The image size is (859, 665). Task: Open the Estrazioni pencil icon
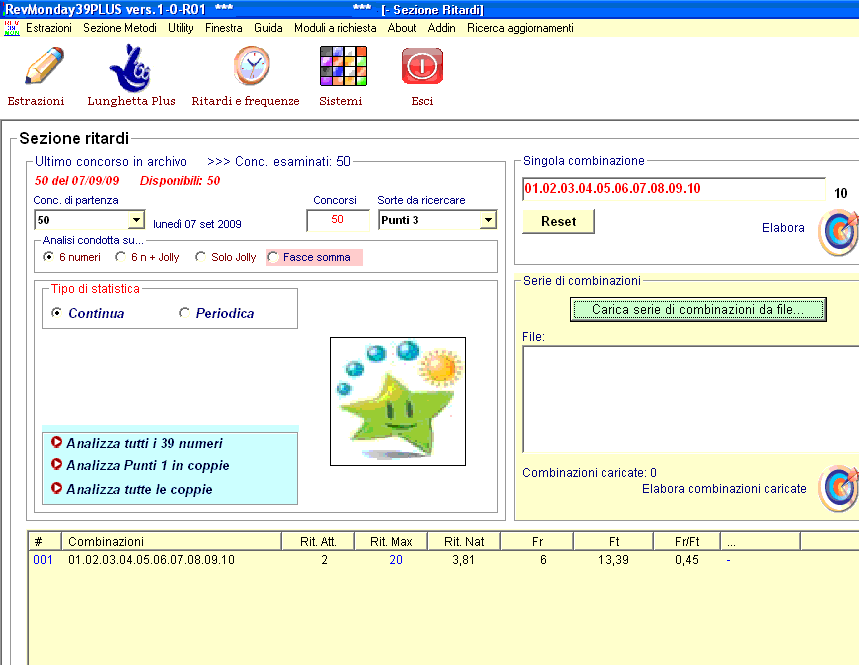click(44, 66)
